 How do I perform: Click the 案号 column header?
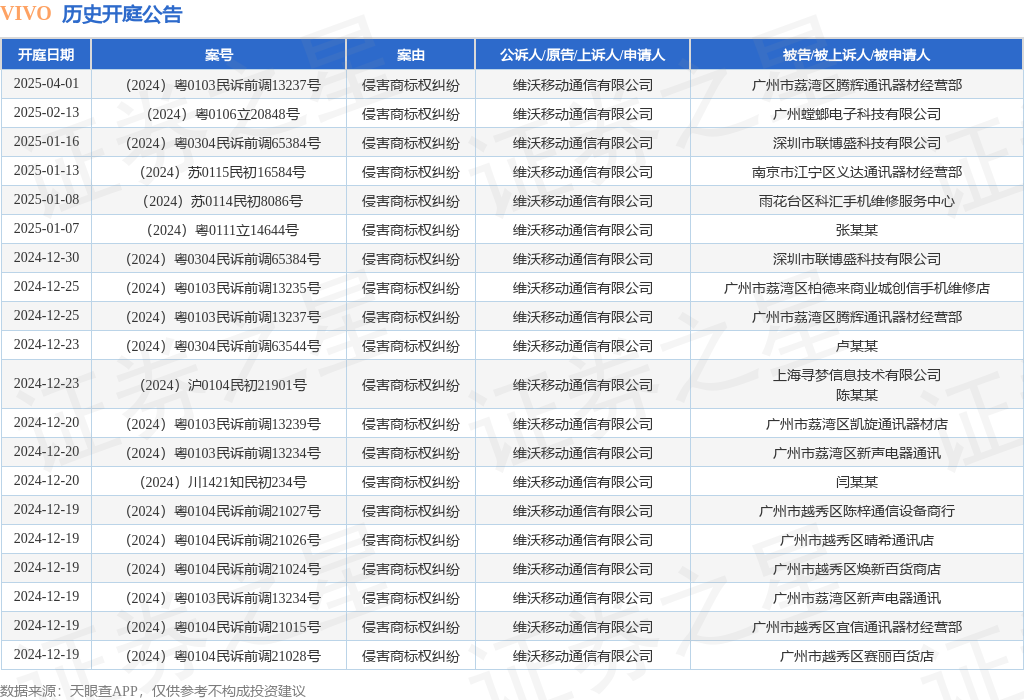(x=219, y=55)
